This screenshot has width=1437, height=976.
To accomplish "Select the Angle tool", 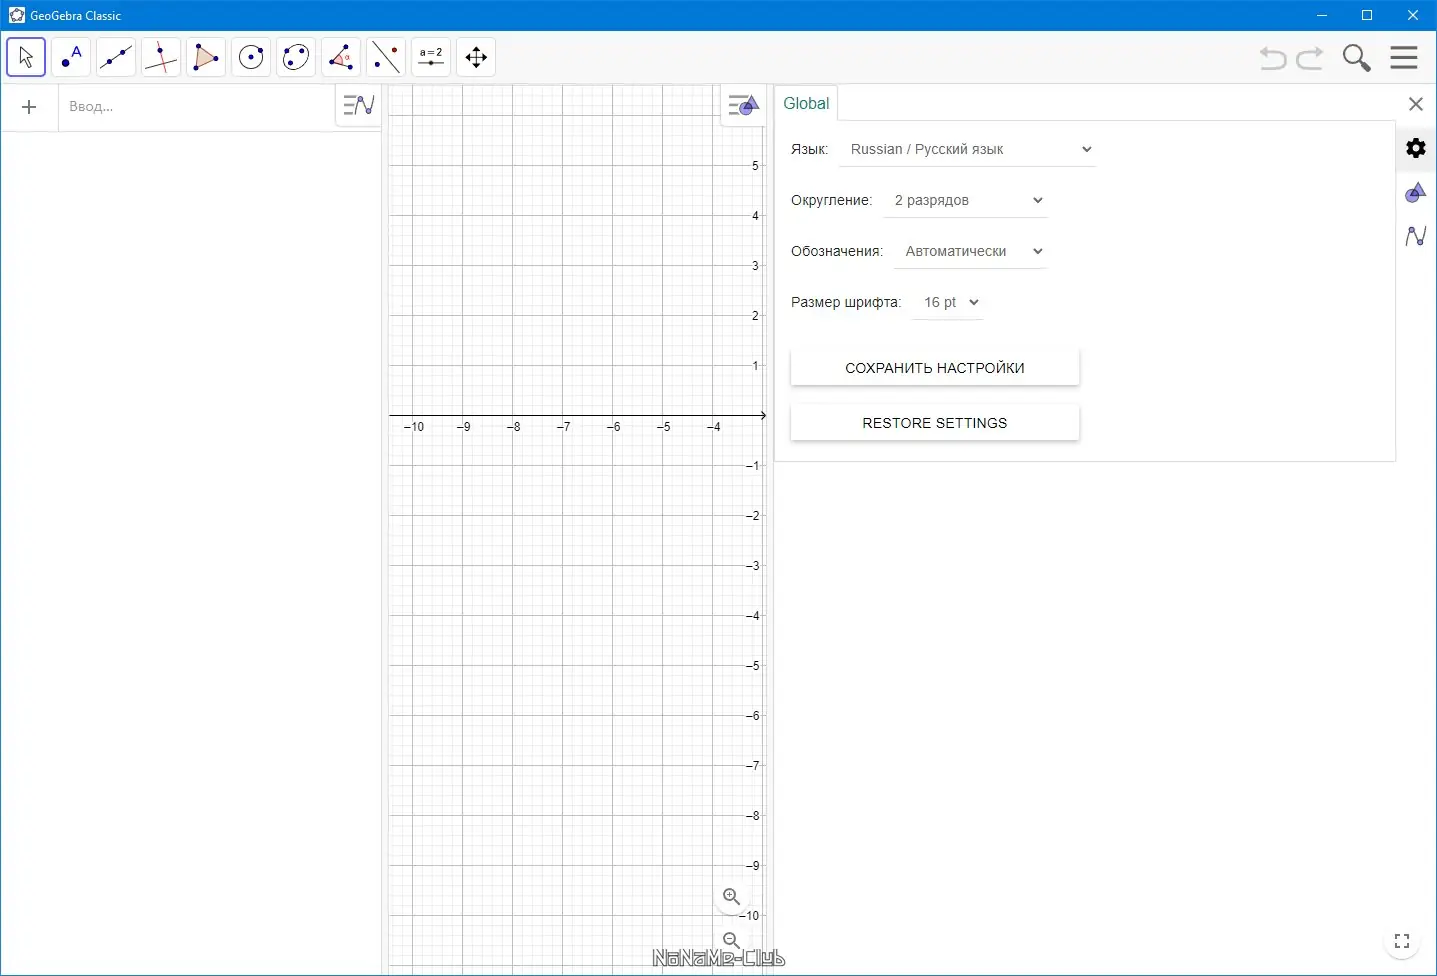I will [341, 57].
